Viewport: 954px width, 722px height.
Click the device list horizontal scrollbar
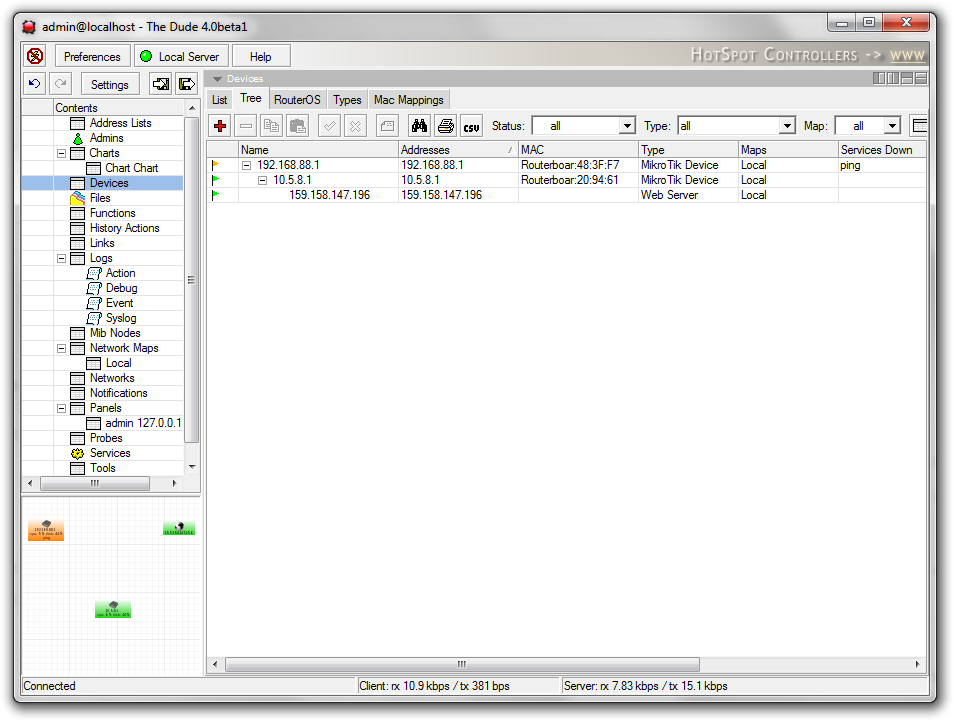(462, 664)
